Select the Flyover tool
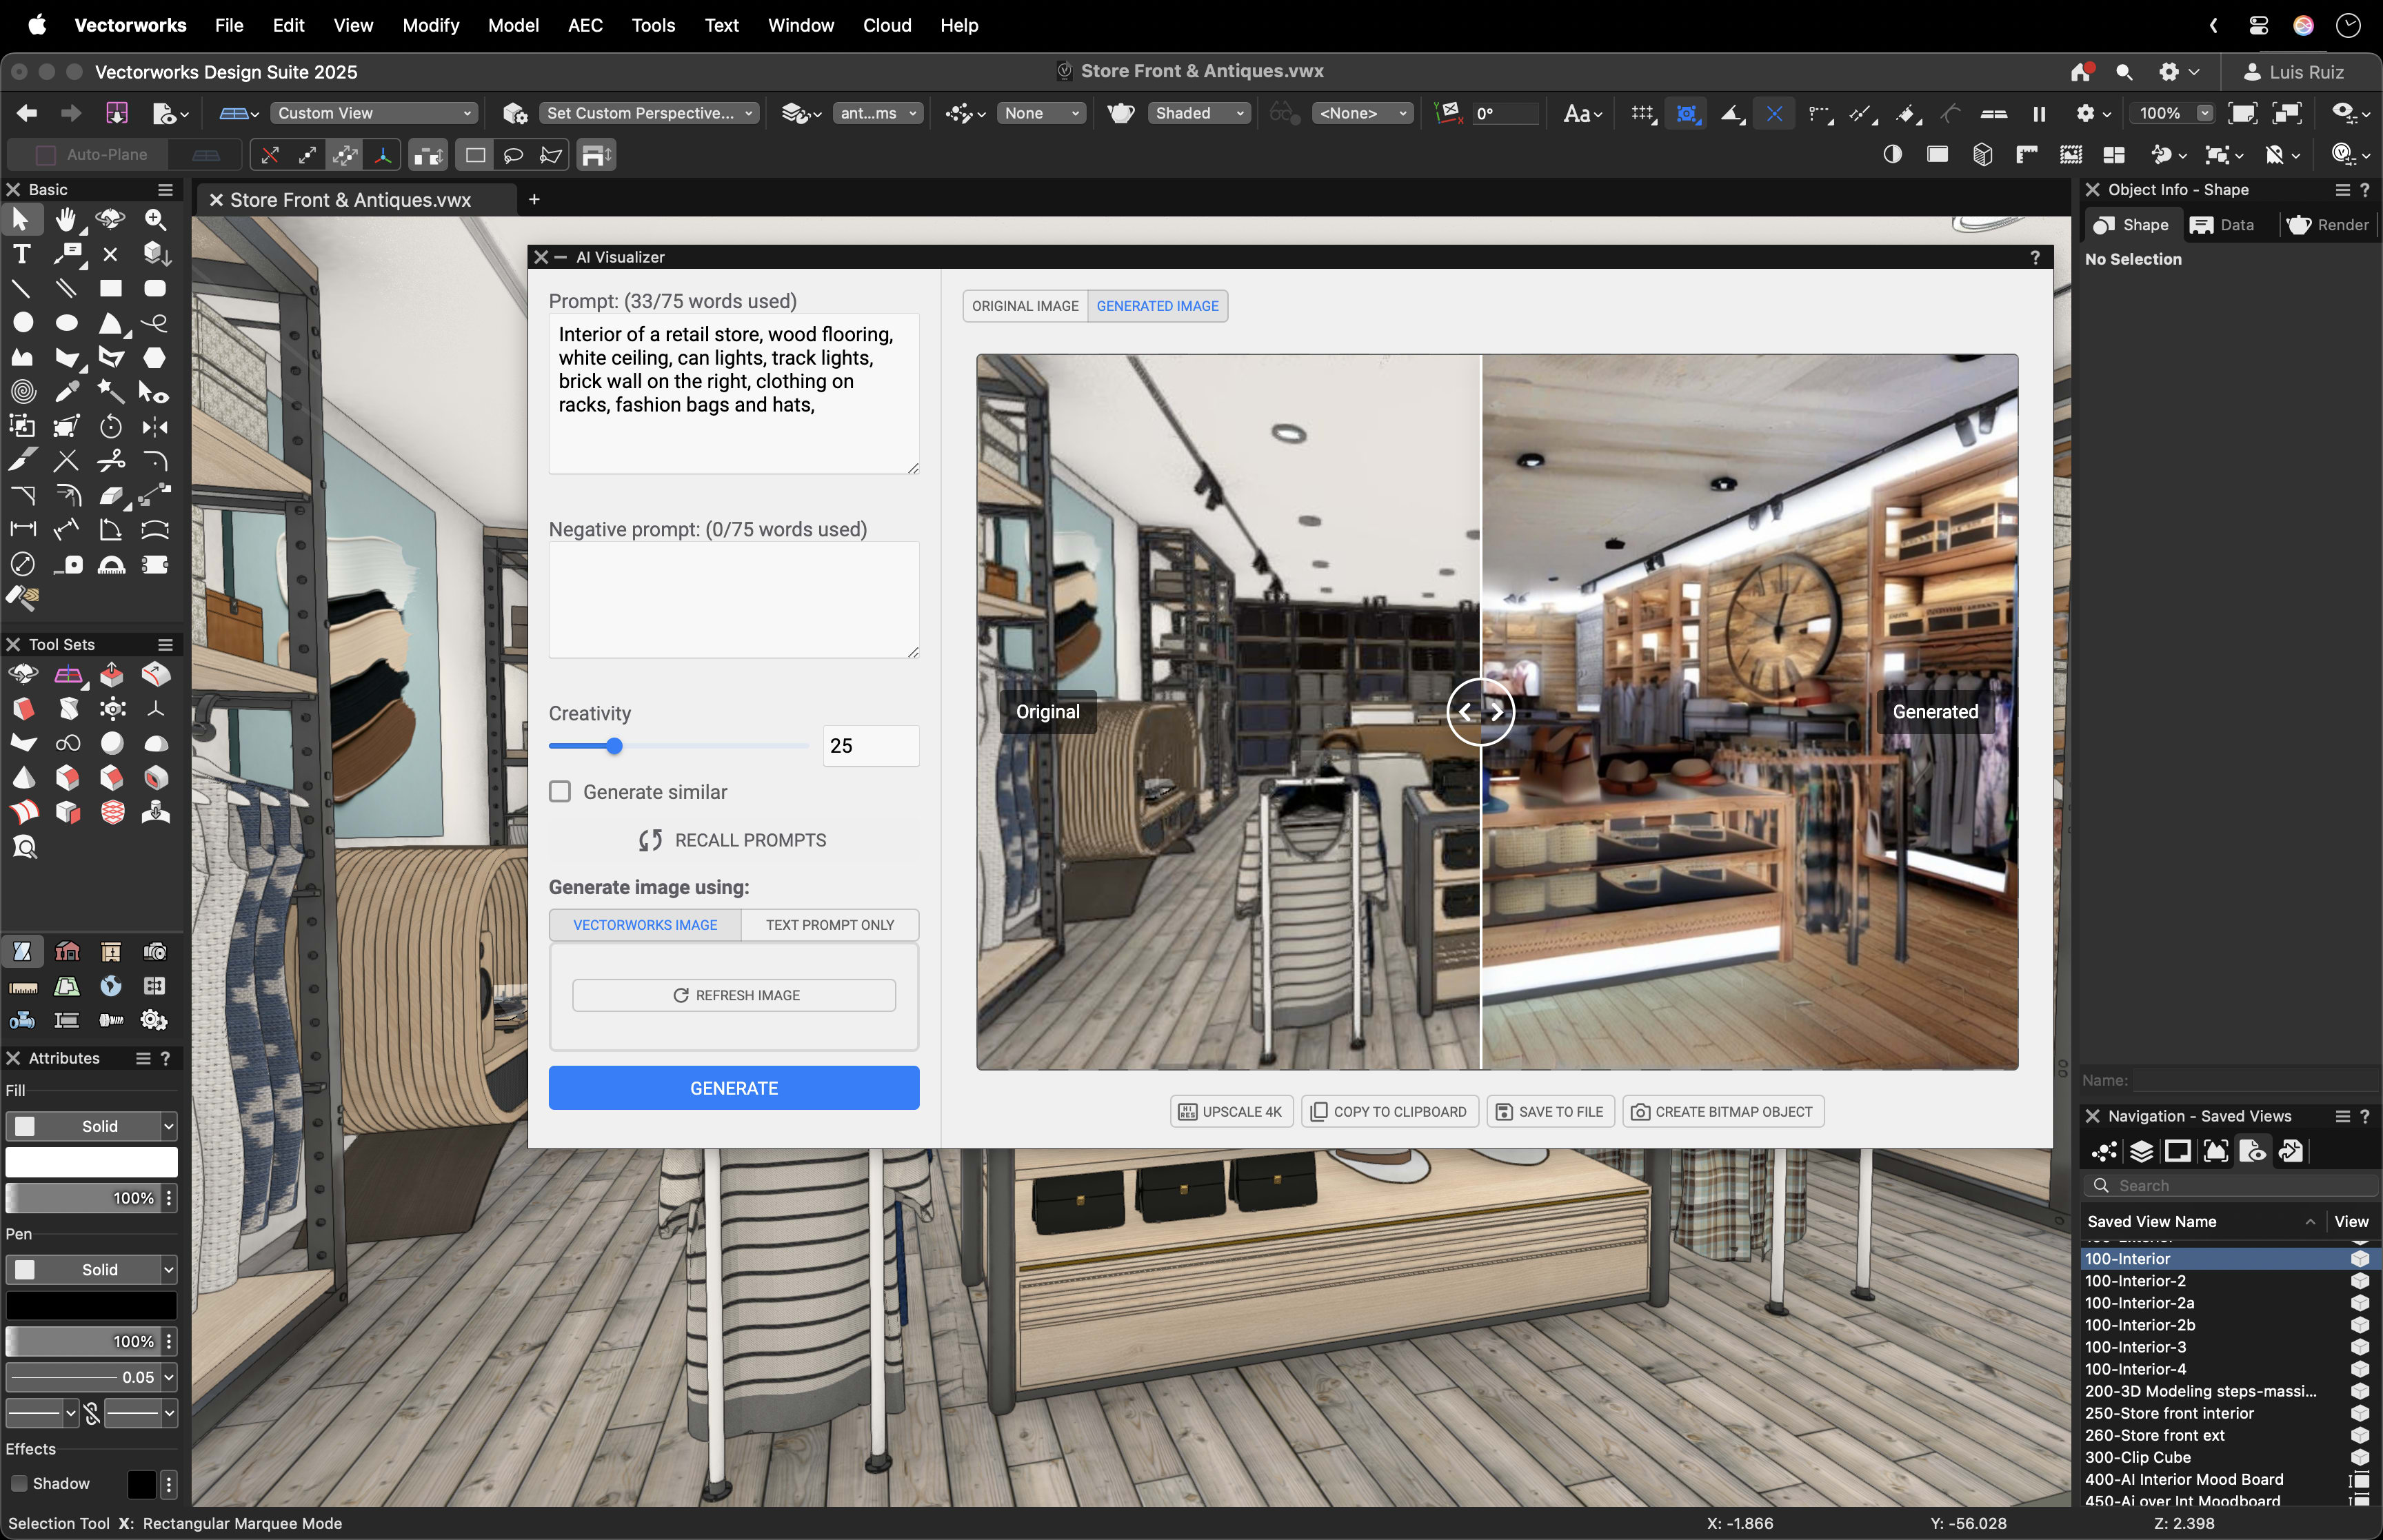Image resolution: width=2383 pixels, height=1540 pixels. click(x=110, y=219)
